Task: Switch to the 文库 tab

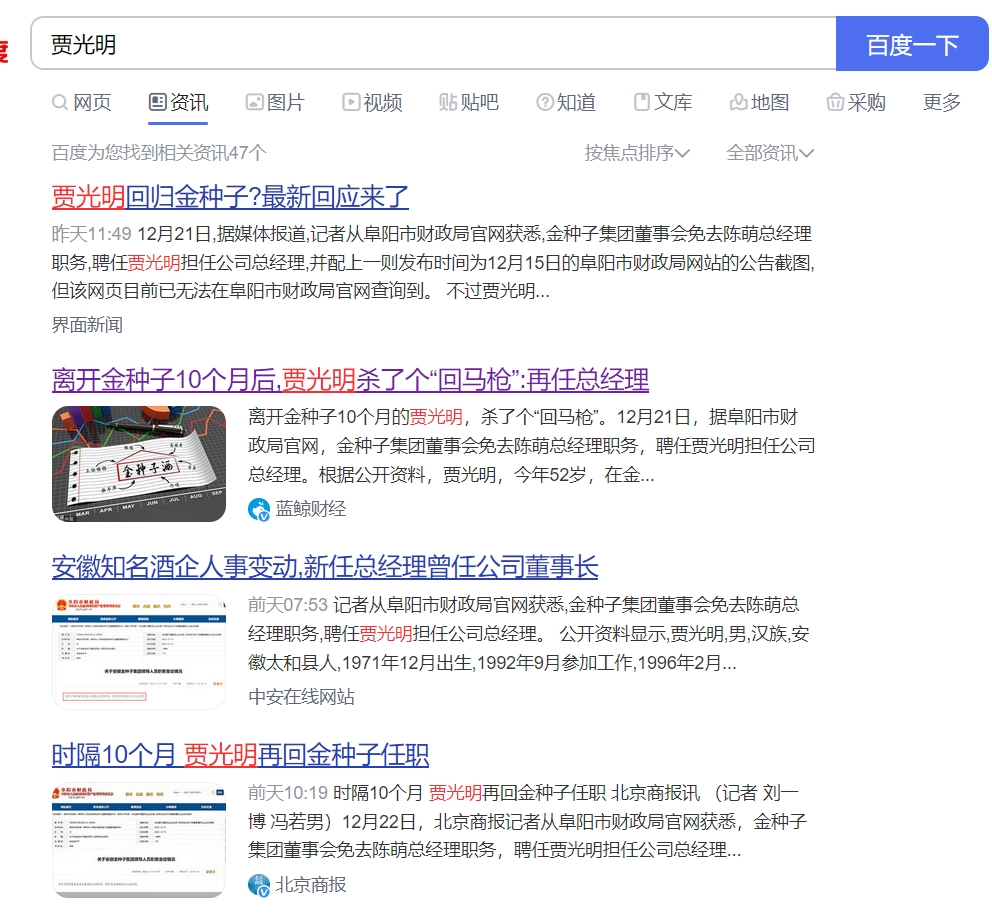Action: click(664, 102)
